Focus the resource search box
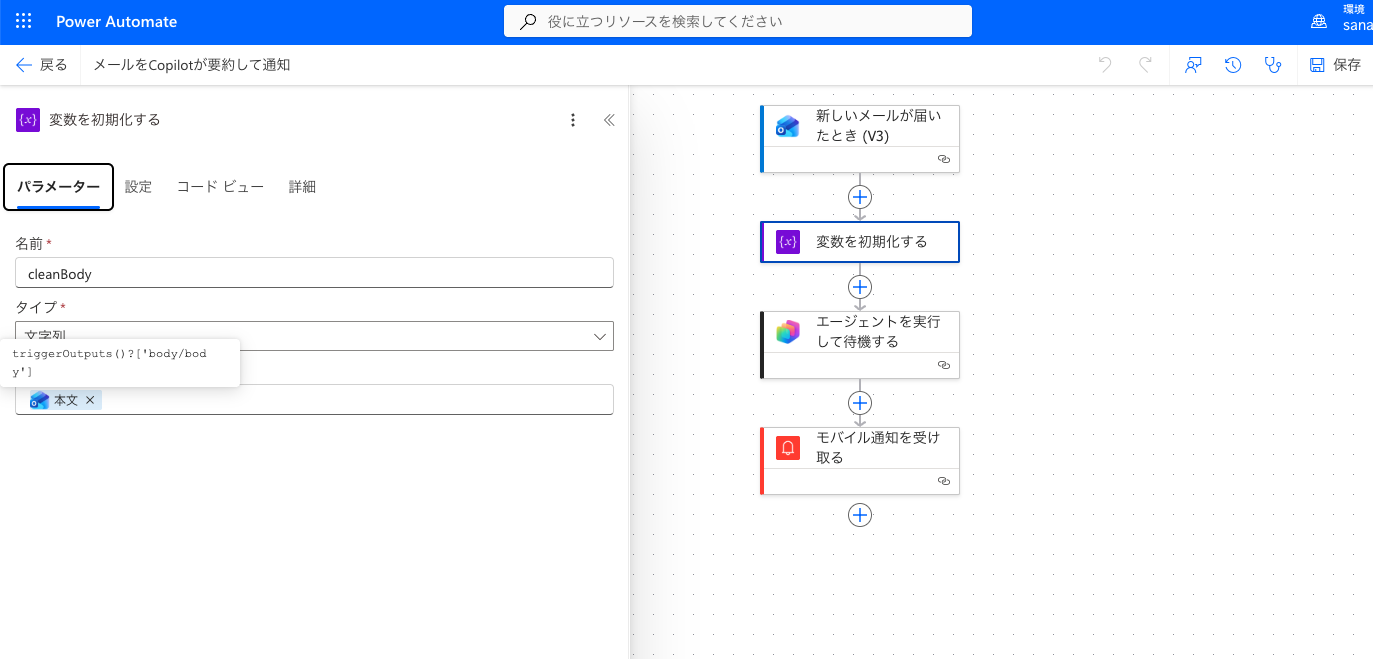 pos(738,21)
